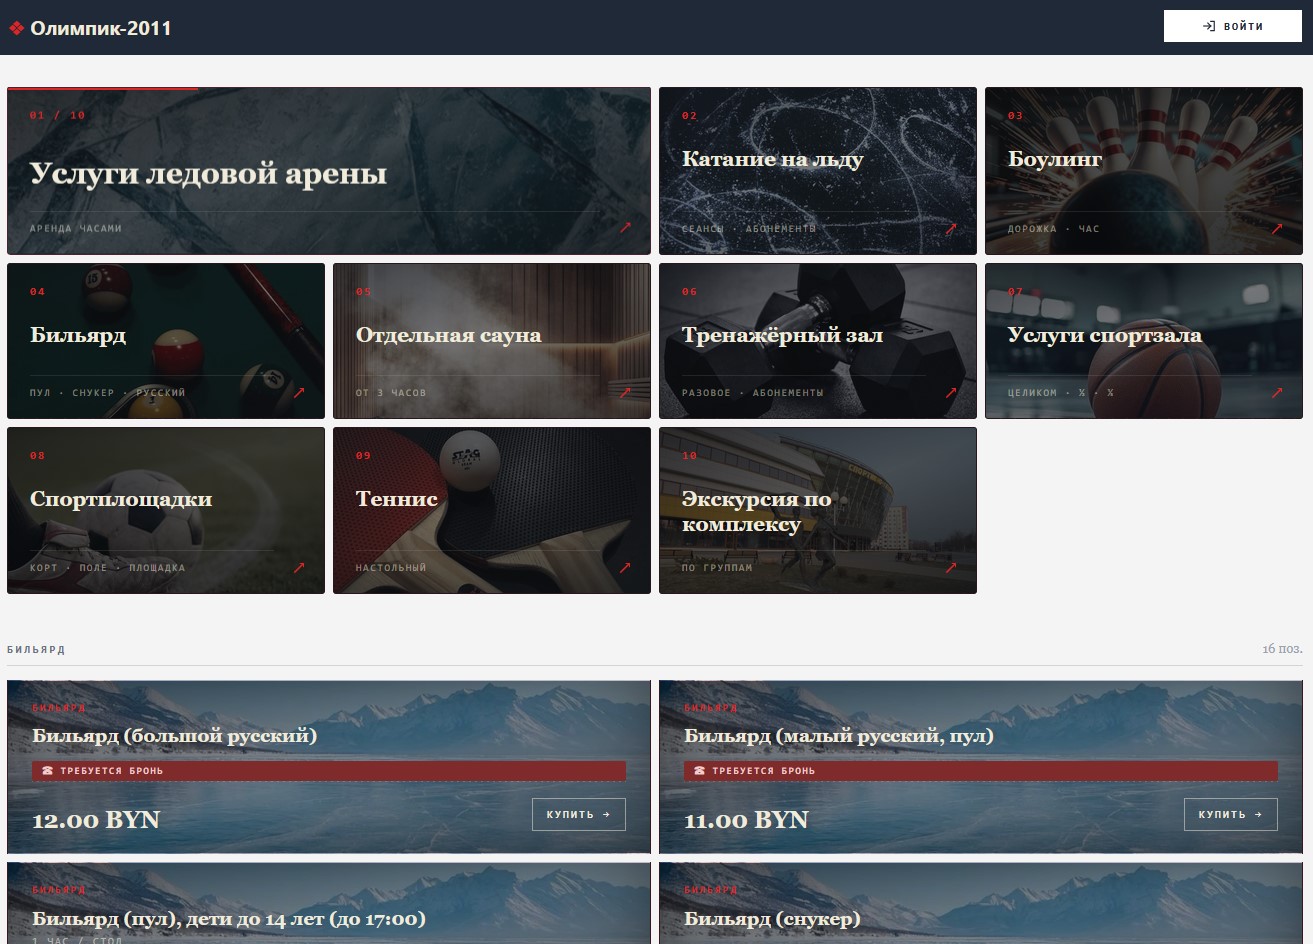Image resolution: width=1313 pixels, height=944 pixels.
Task: Click the Бильярд (снукер) title
Action: 772,918
